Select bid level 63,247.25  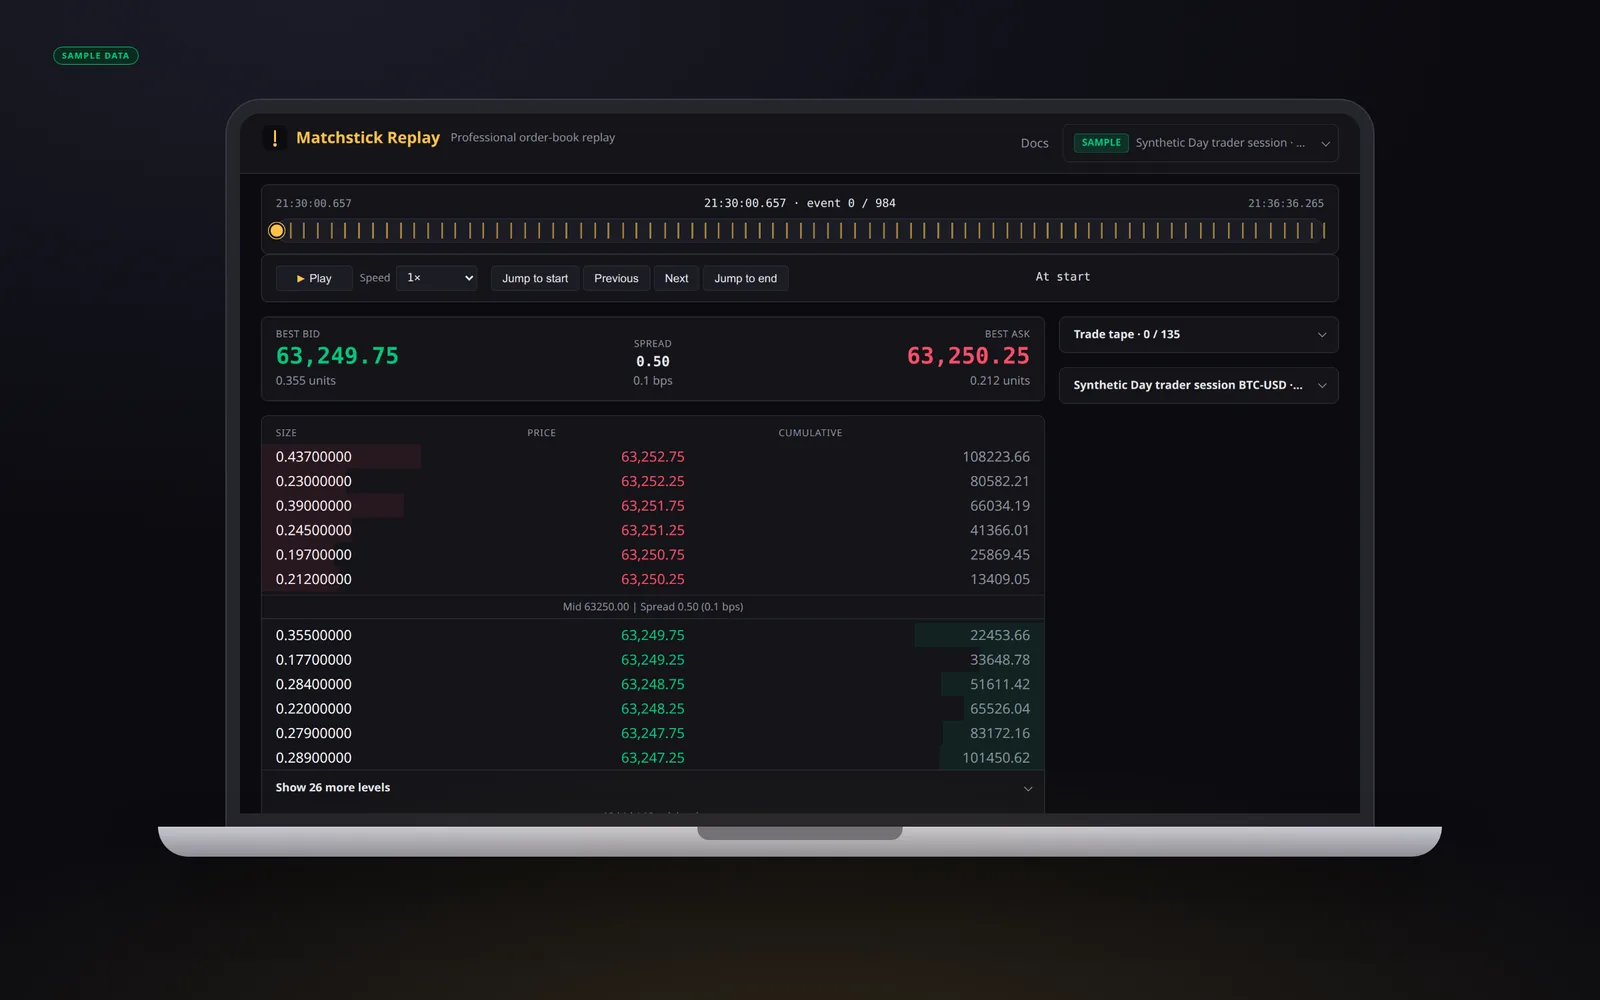click(653, 758)
